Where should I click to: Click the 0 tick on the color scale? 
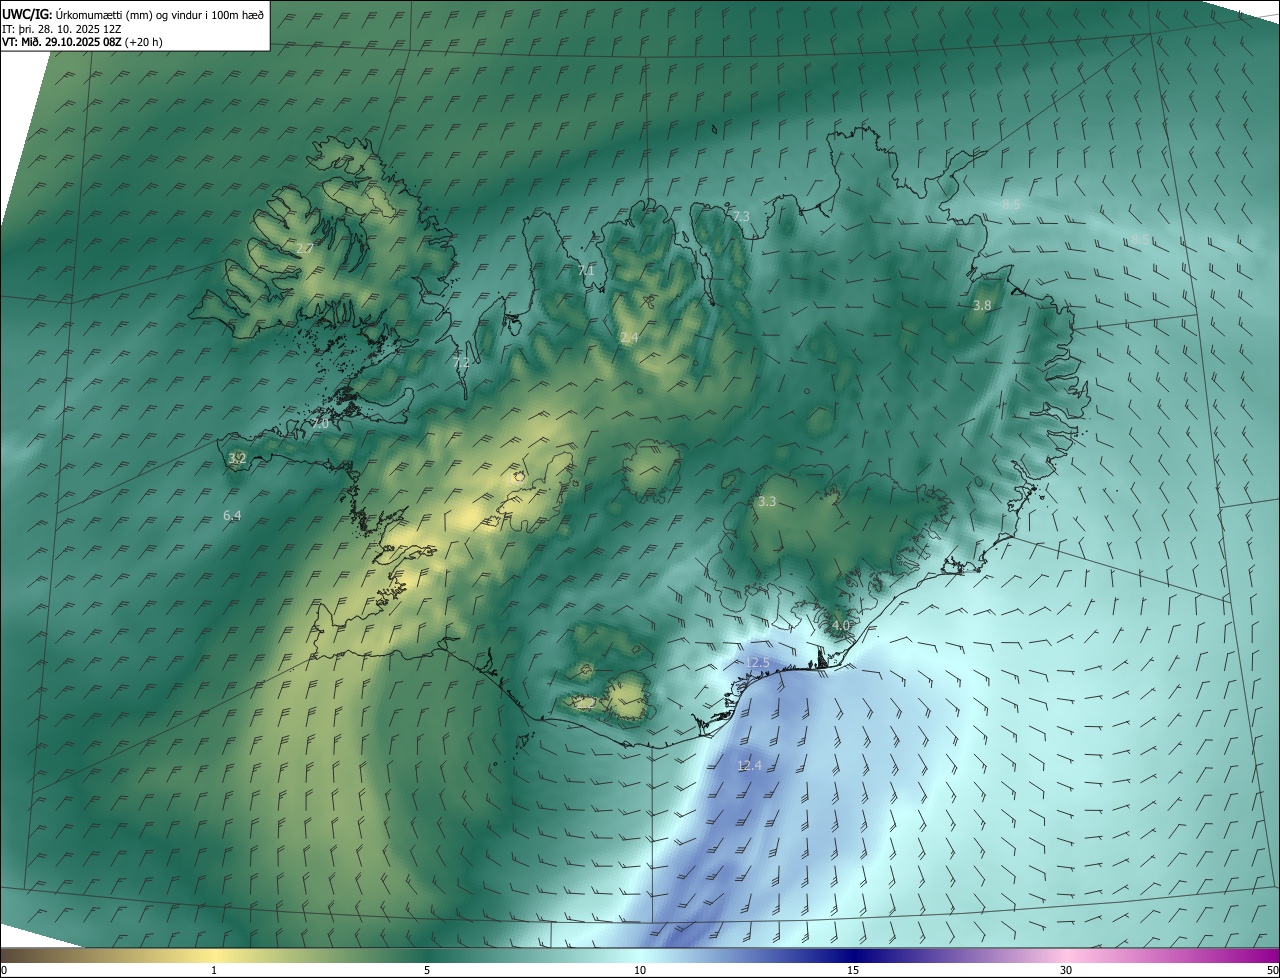click(4, 970)
